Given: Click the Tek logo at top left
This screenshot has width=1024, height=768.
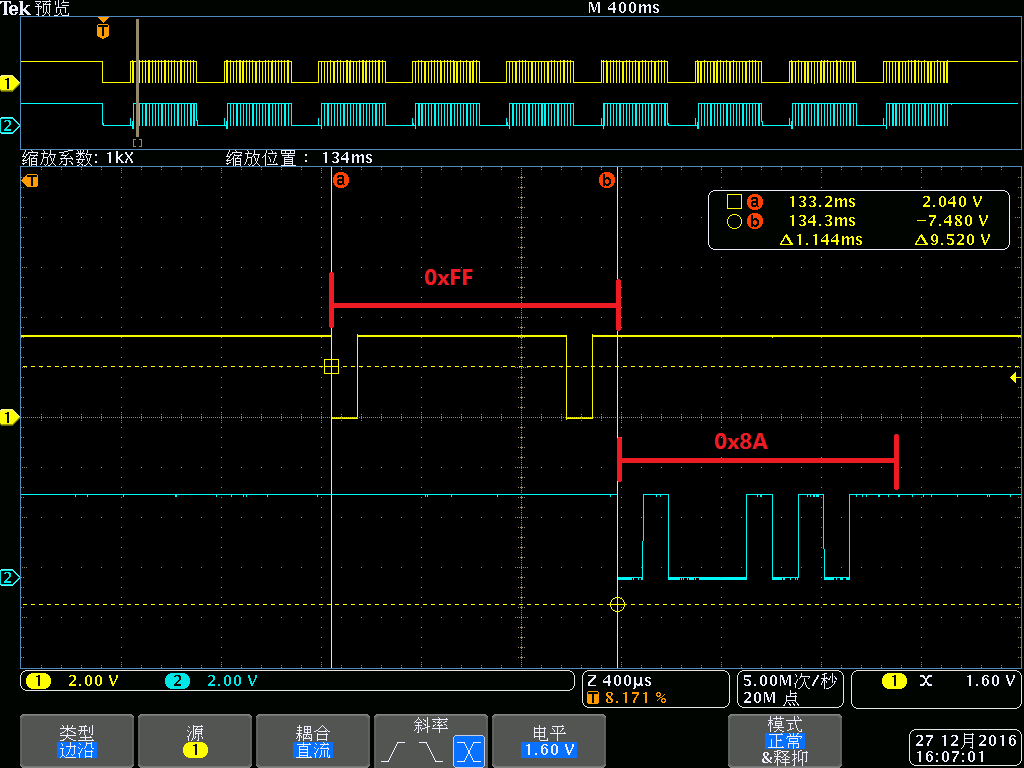Looking at the screenshot, I should (x=16, y=8).
